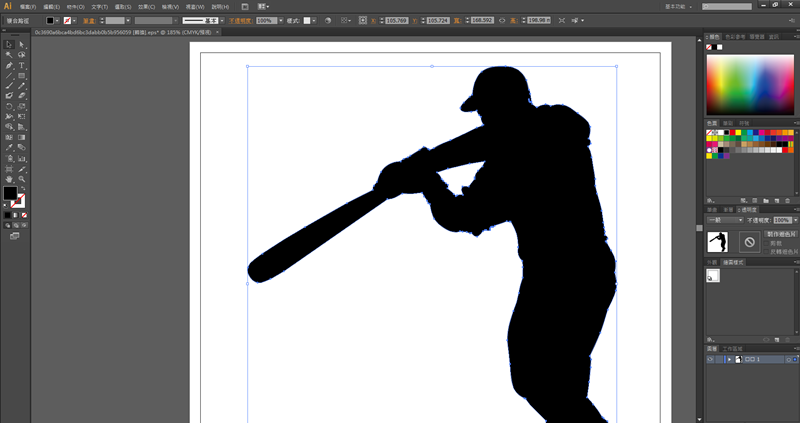Click the fill color box in toolbox

(10, 192)
